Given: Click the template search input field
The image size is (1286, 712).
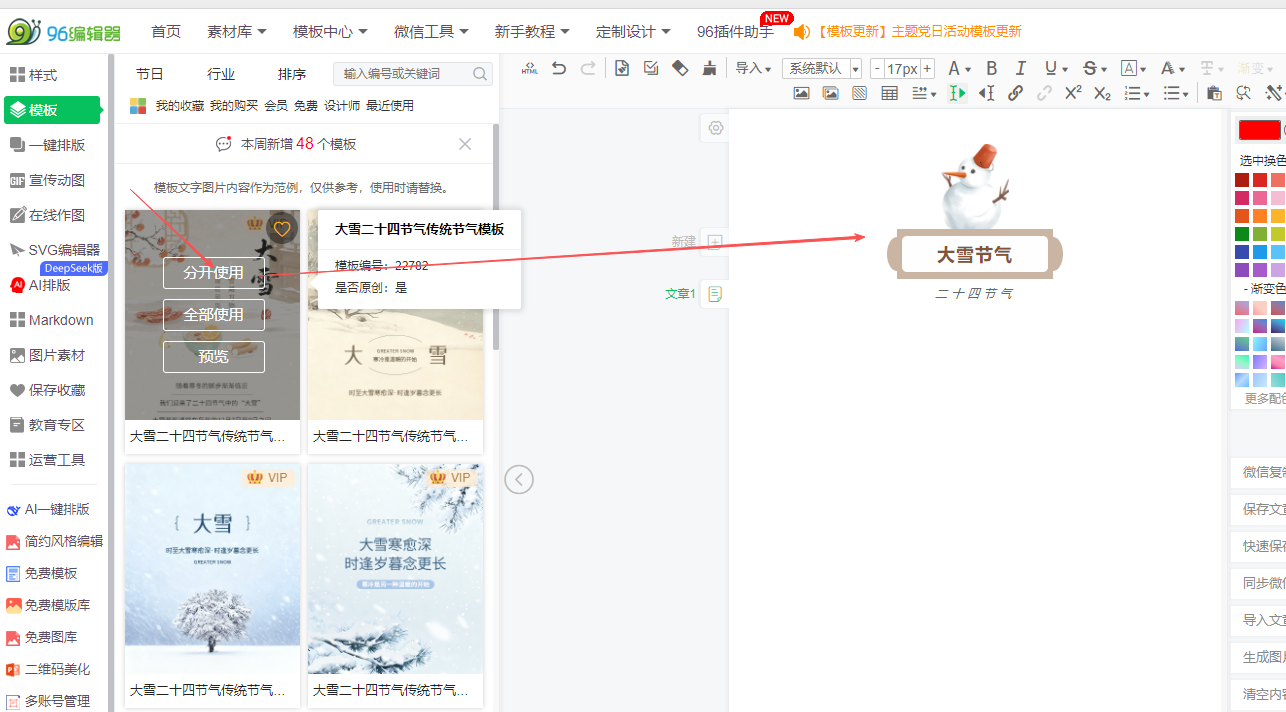Looking at the screenshot, I should click(x=404, y=74).
